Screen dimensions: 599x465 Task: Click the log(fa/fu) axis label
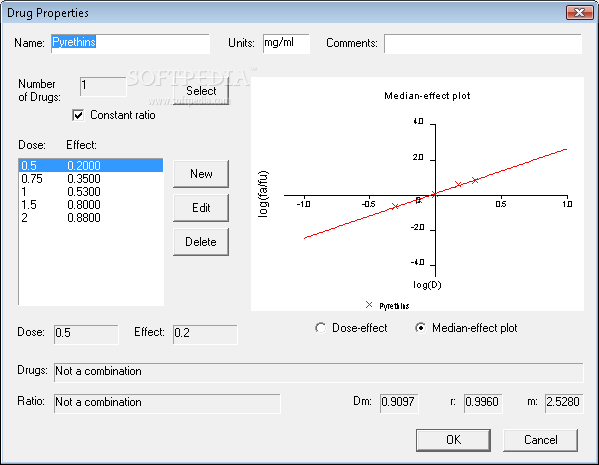pyautogui.click(x=263, y=194)
